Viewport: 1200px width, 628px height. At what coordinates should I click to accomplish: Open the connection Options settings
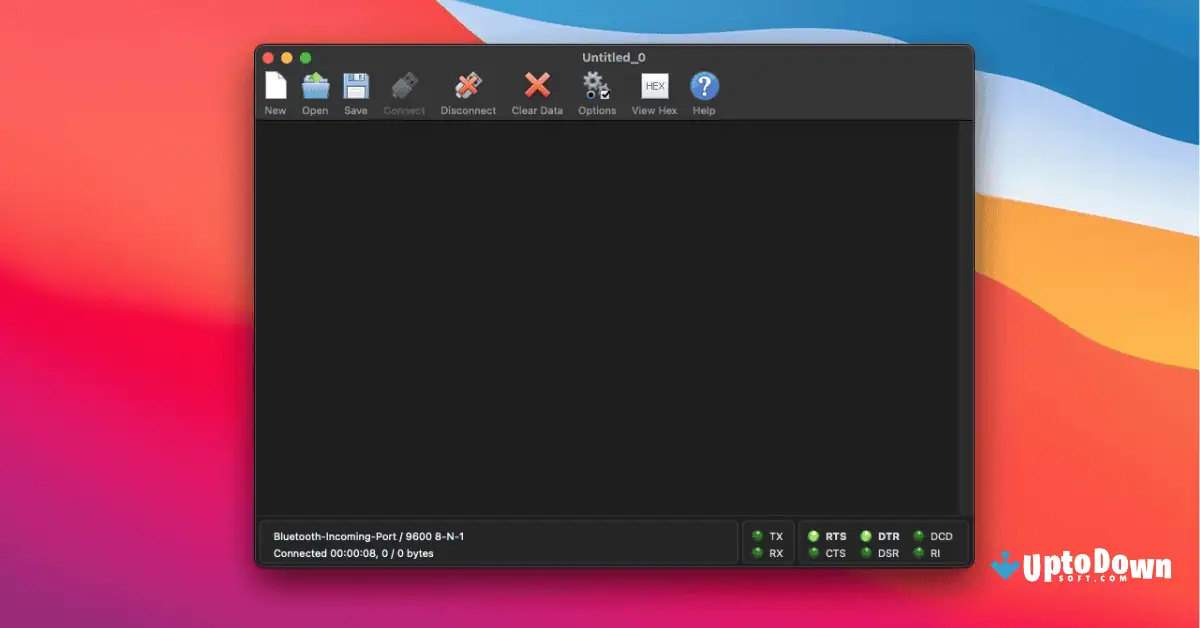coord(596,90)
